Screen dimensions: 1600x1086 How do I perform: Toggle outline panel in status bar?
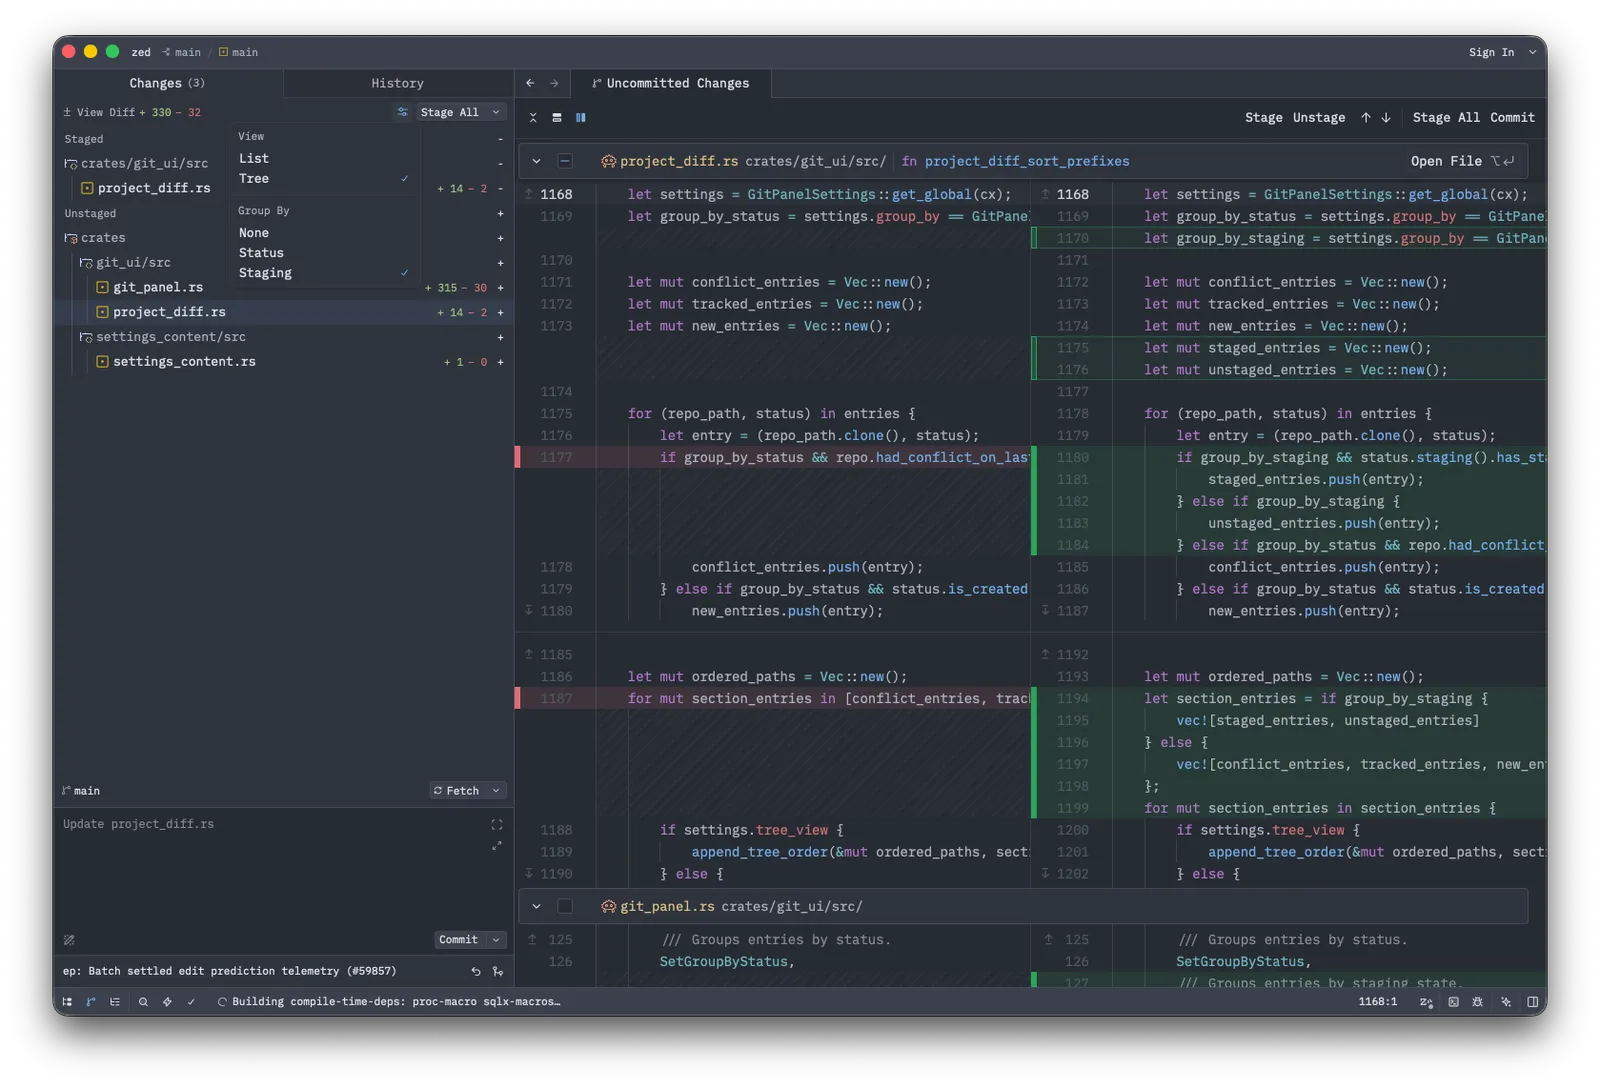point(115,1001)
